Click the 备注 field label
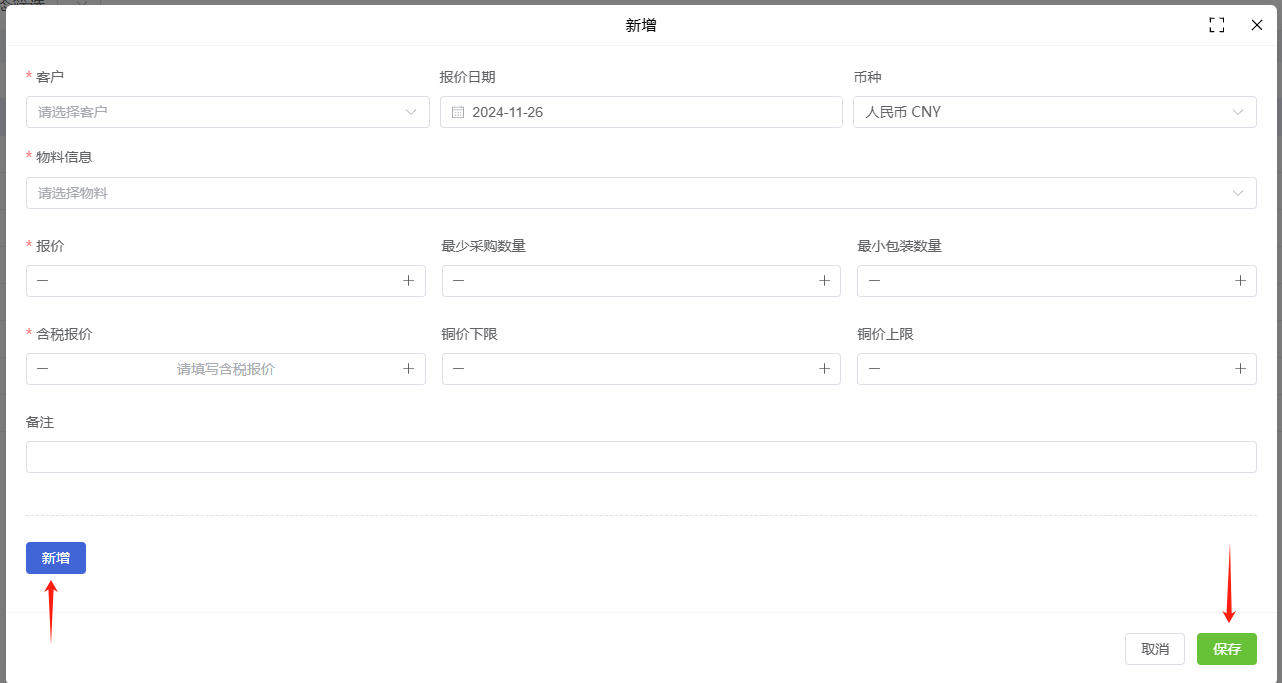Screen dimensions: 1282x683 pos(40,422)
